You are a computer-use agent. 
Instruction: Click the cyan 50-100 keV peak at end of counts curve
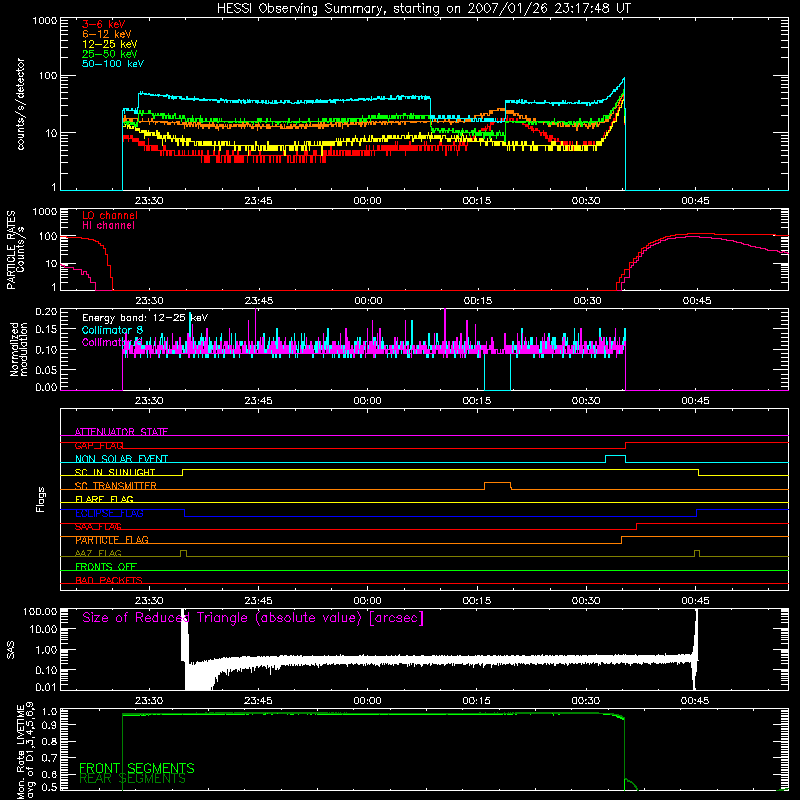623,79
